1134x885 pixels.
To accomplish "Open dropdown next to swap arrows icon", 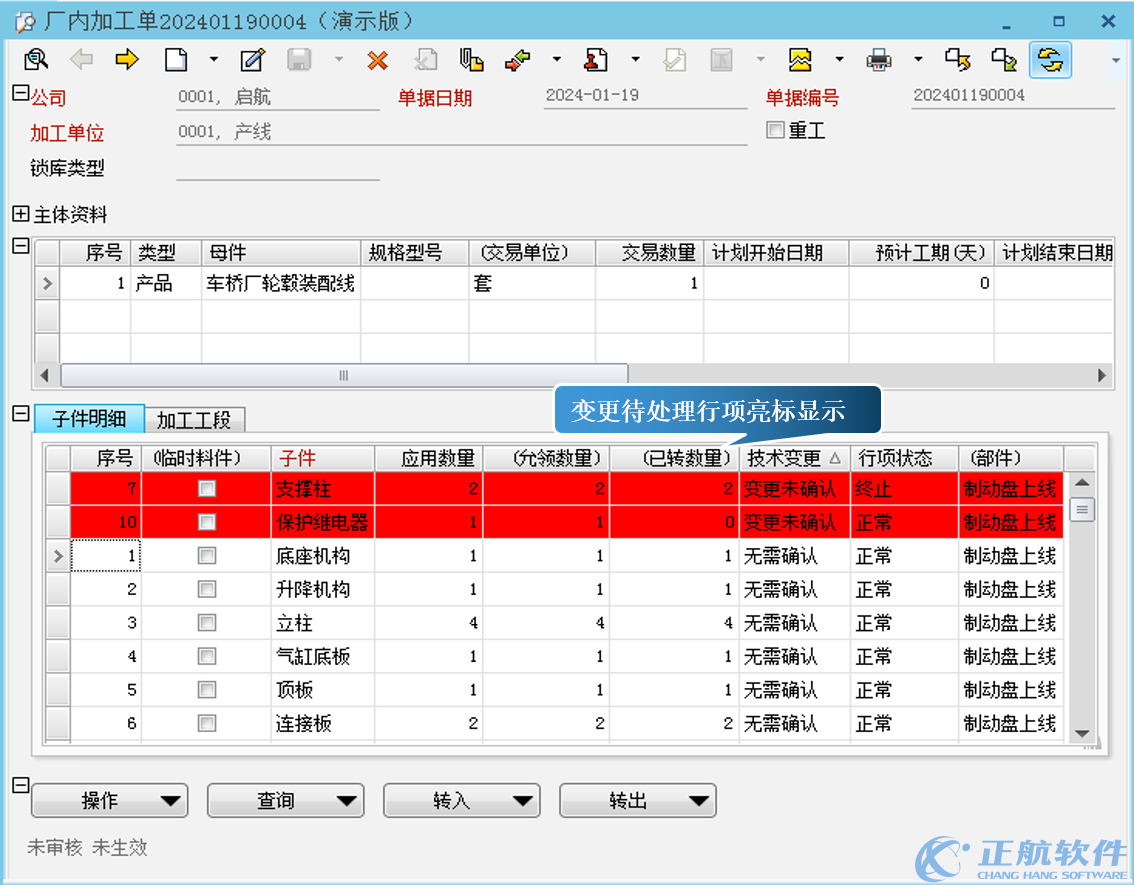I will click(x=556, y=59).
